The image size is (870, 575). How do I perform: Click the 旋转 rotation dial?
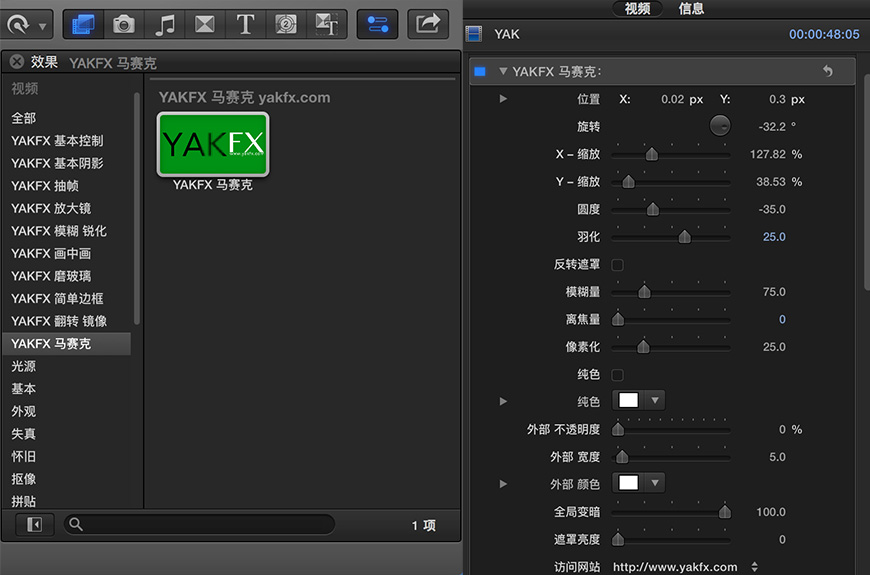720,126
